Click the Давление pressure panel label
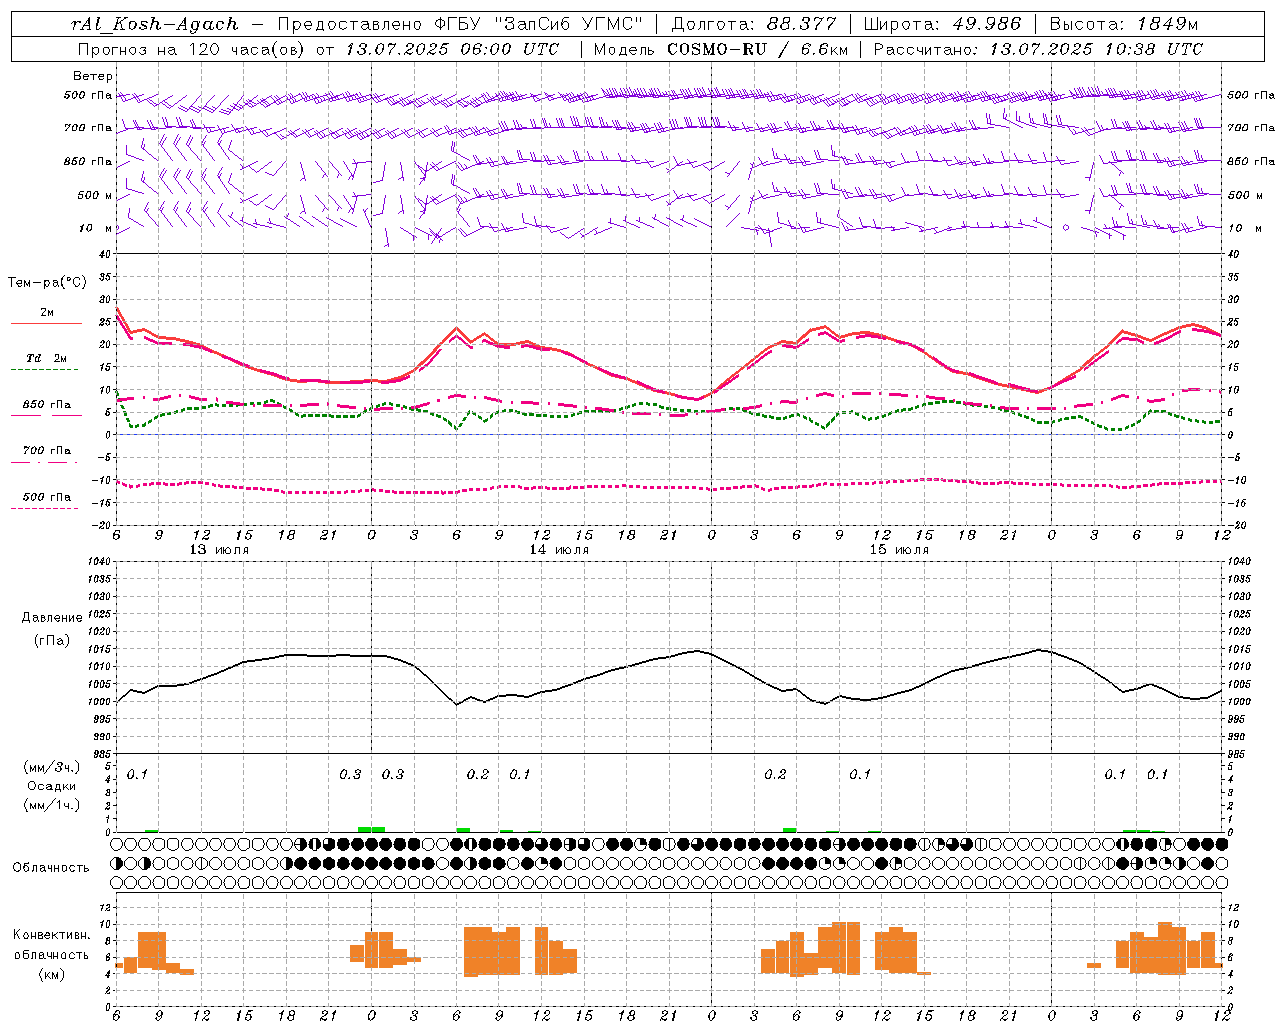Viewport: 1280px width, 1024px height. pos(52,618)
